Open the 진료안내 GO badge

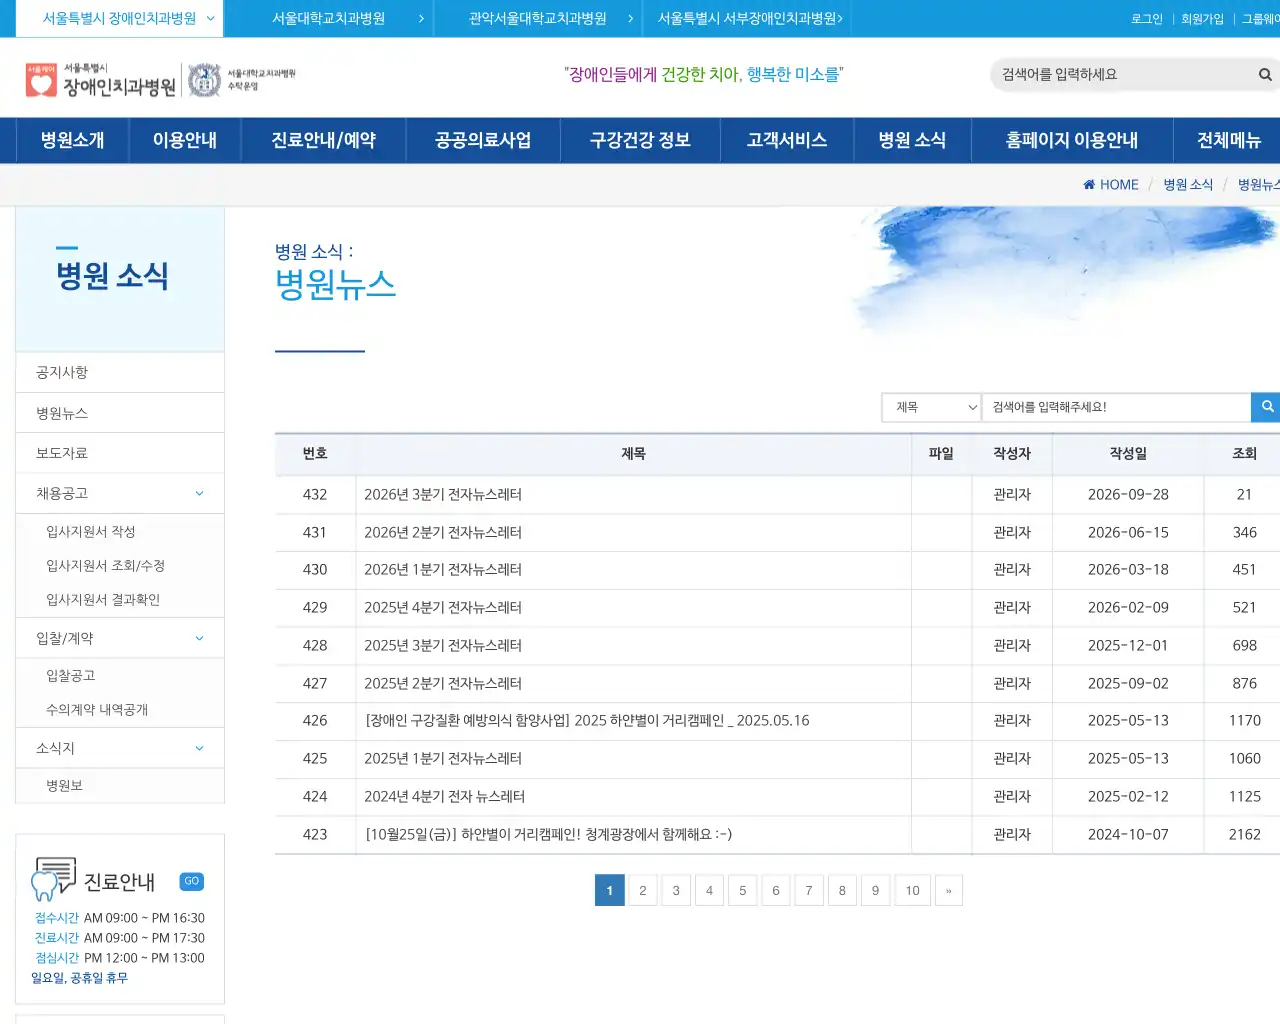point(192,881)
